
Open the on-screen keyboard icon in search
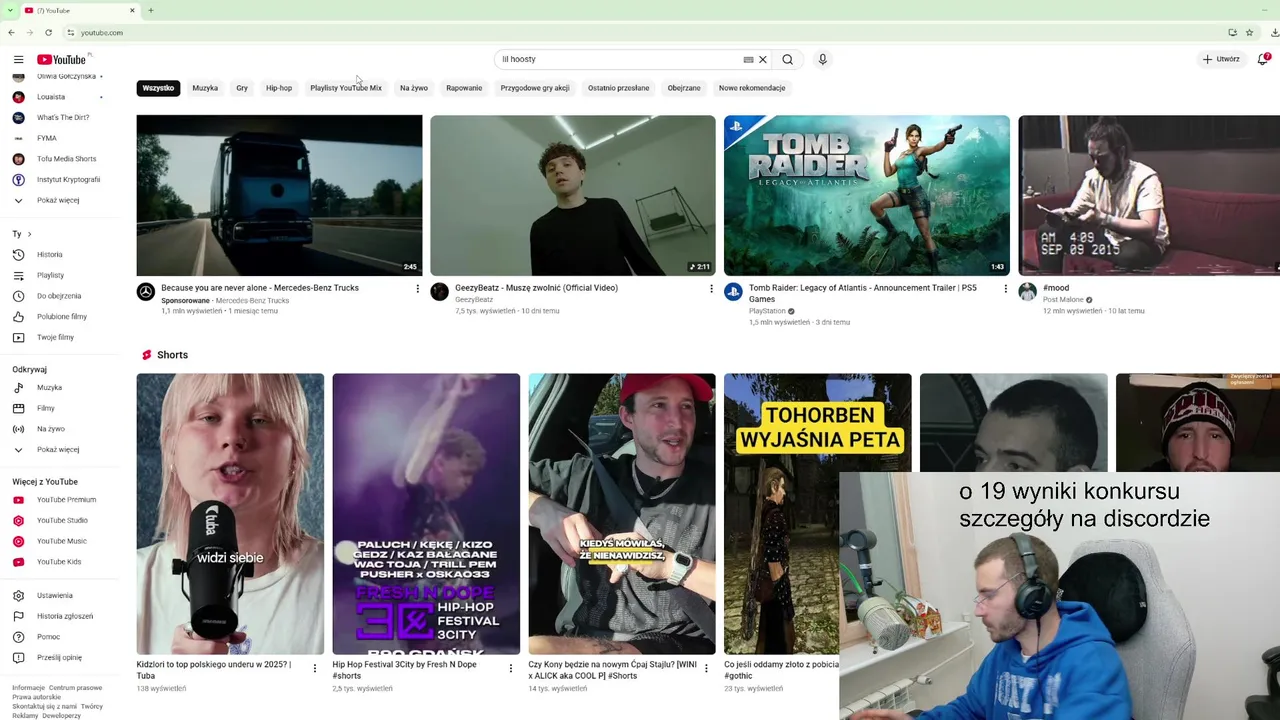pyautogui.click(x=748, y=59)
